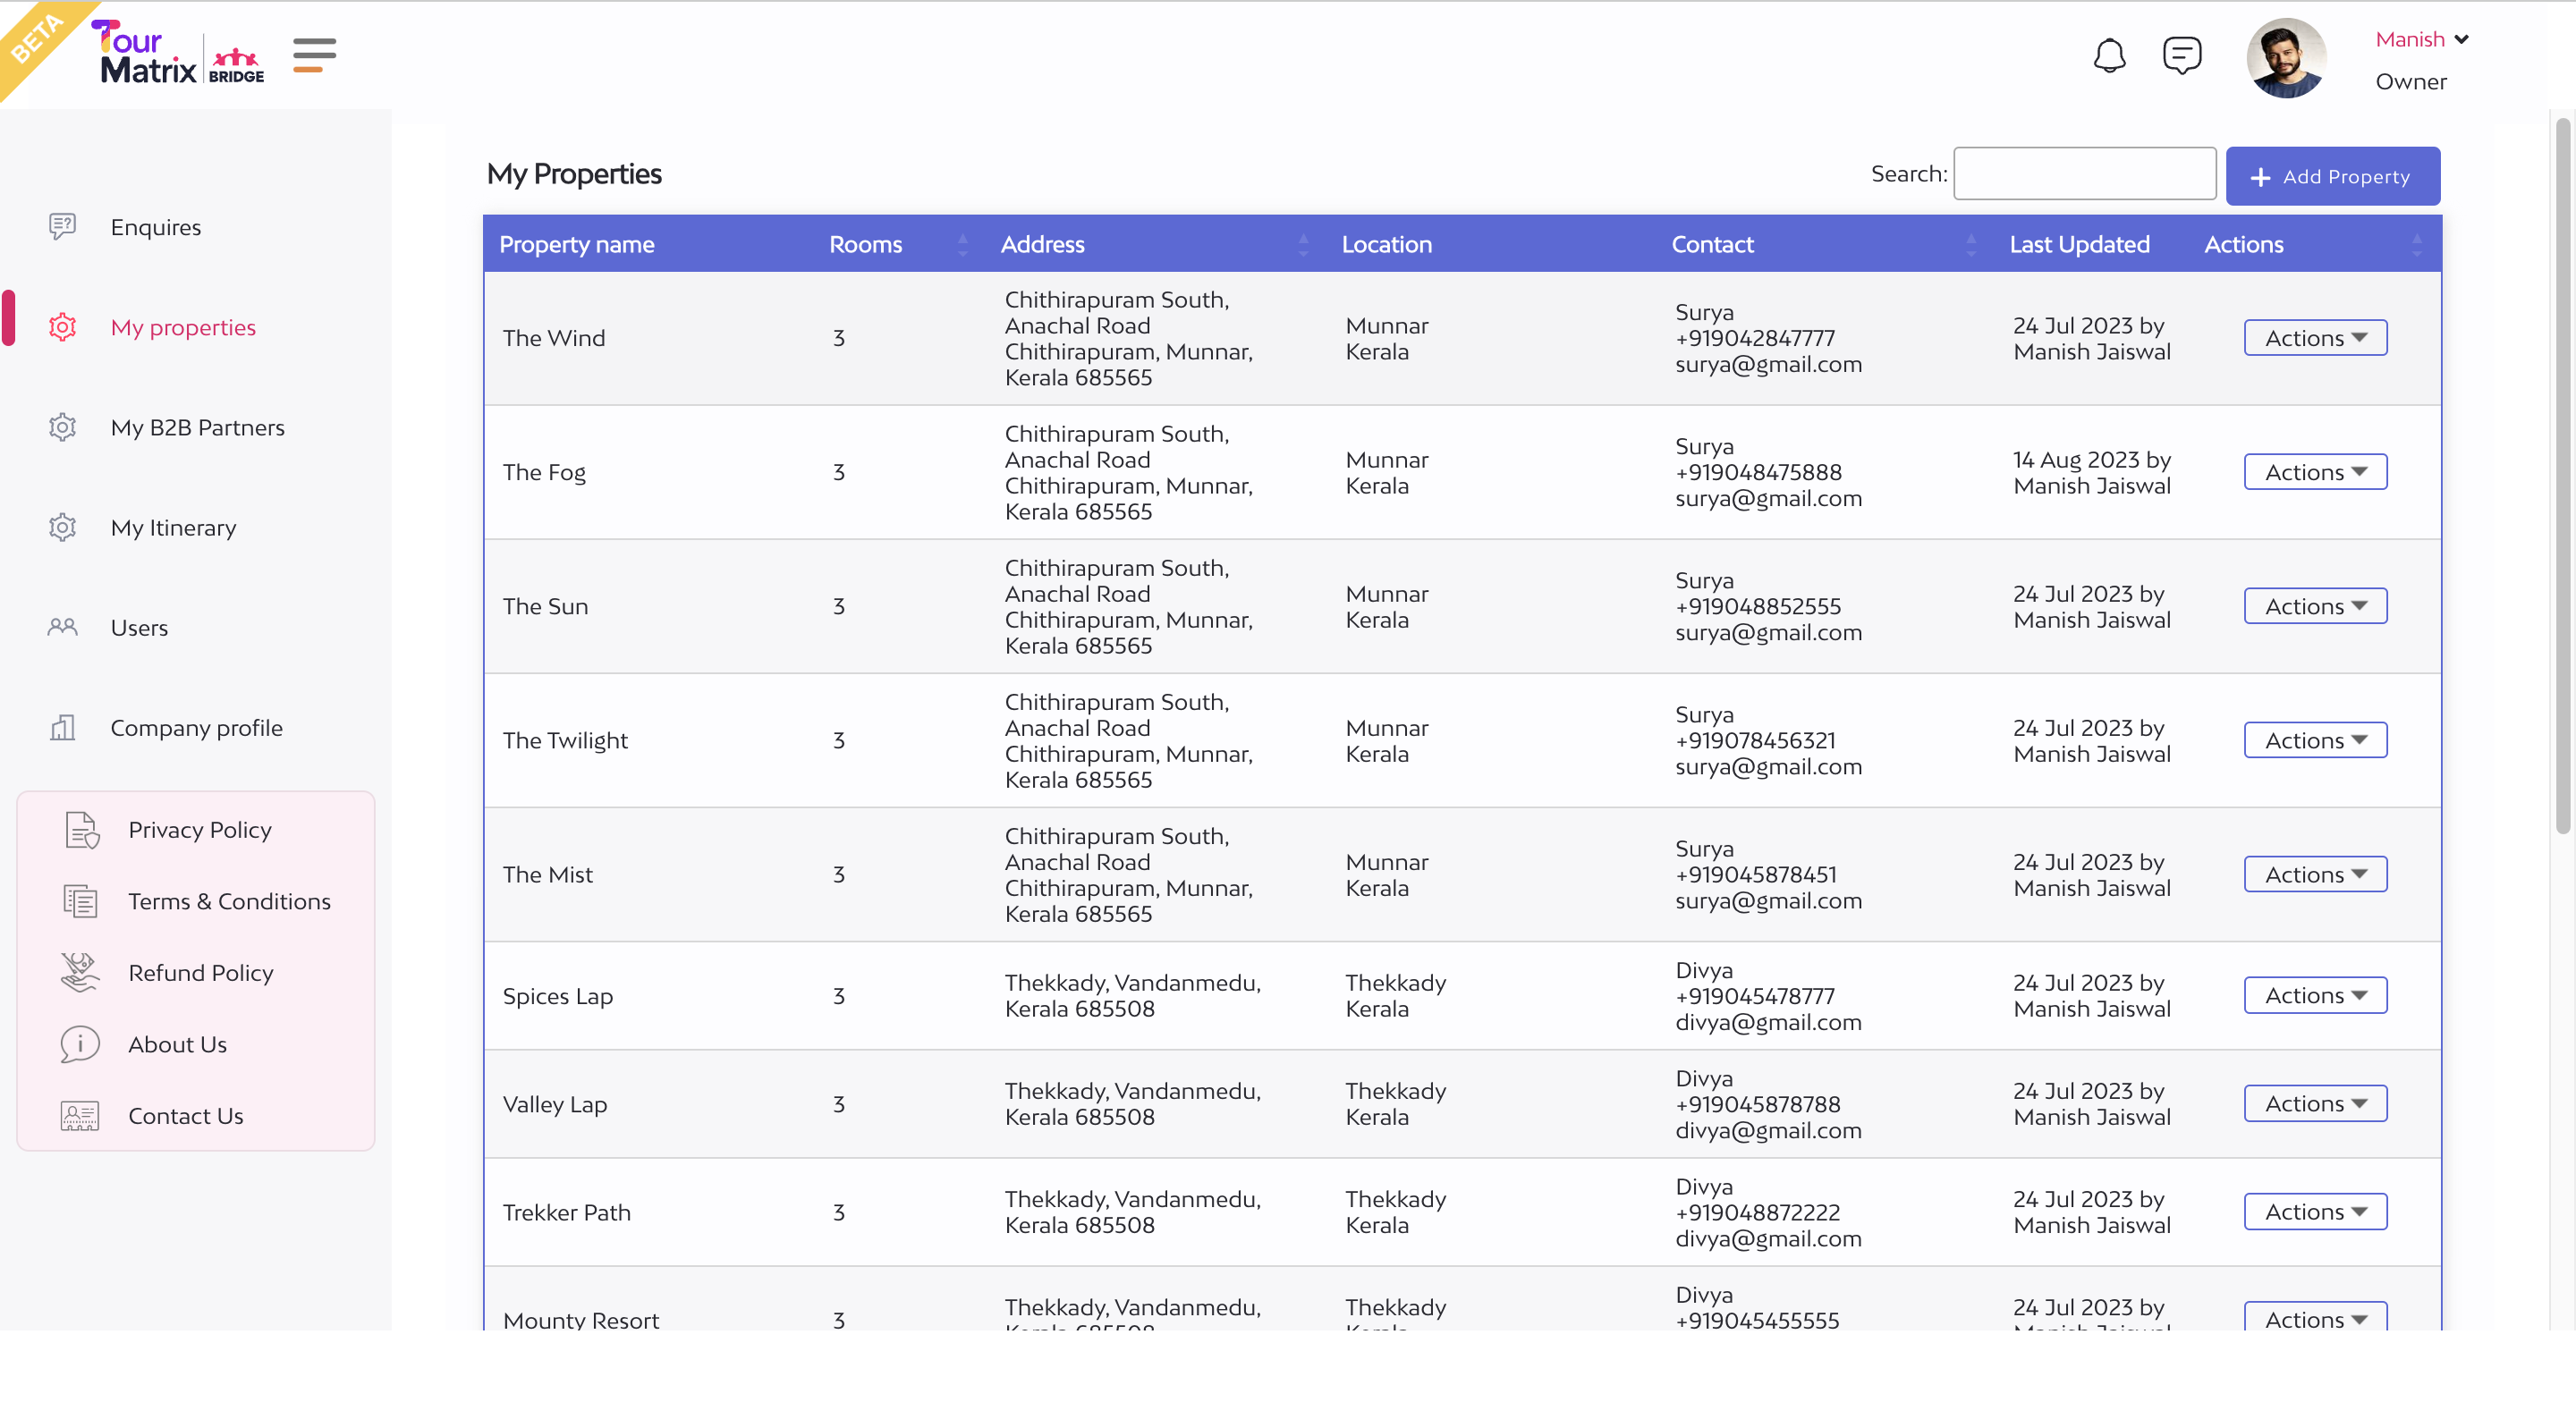Click the Enquires sidebar icon

tap(62, 227)
